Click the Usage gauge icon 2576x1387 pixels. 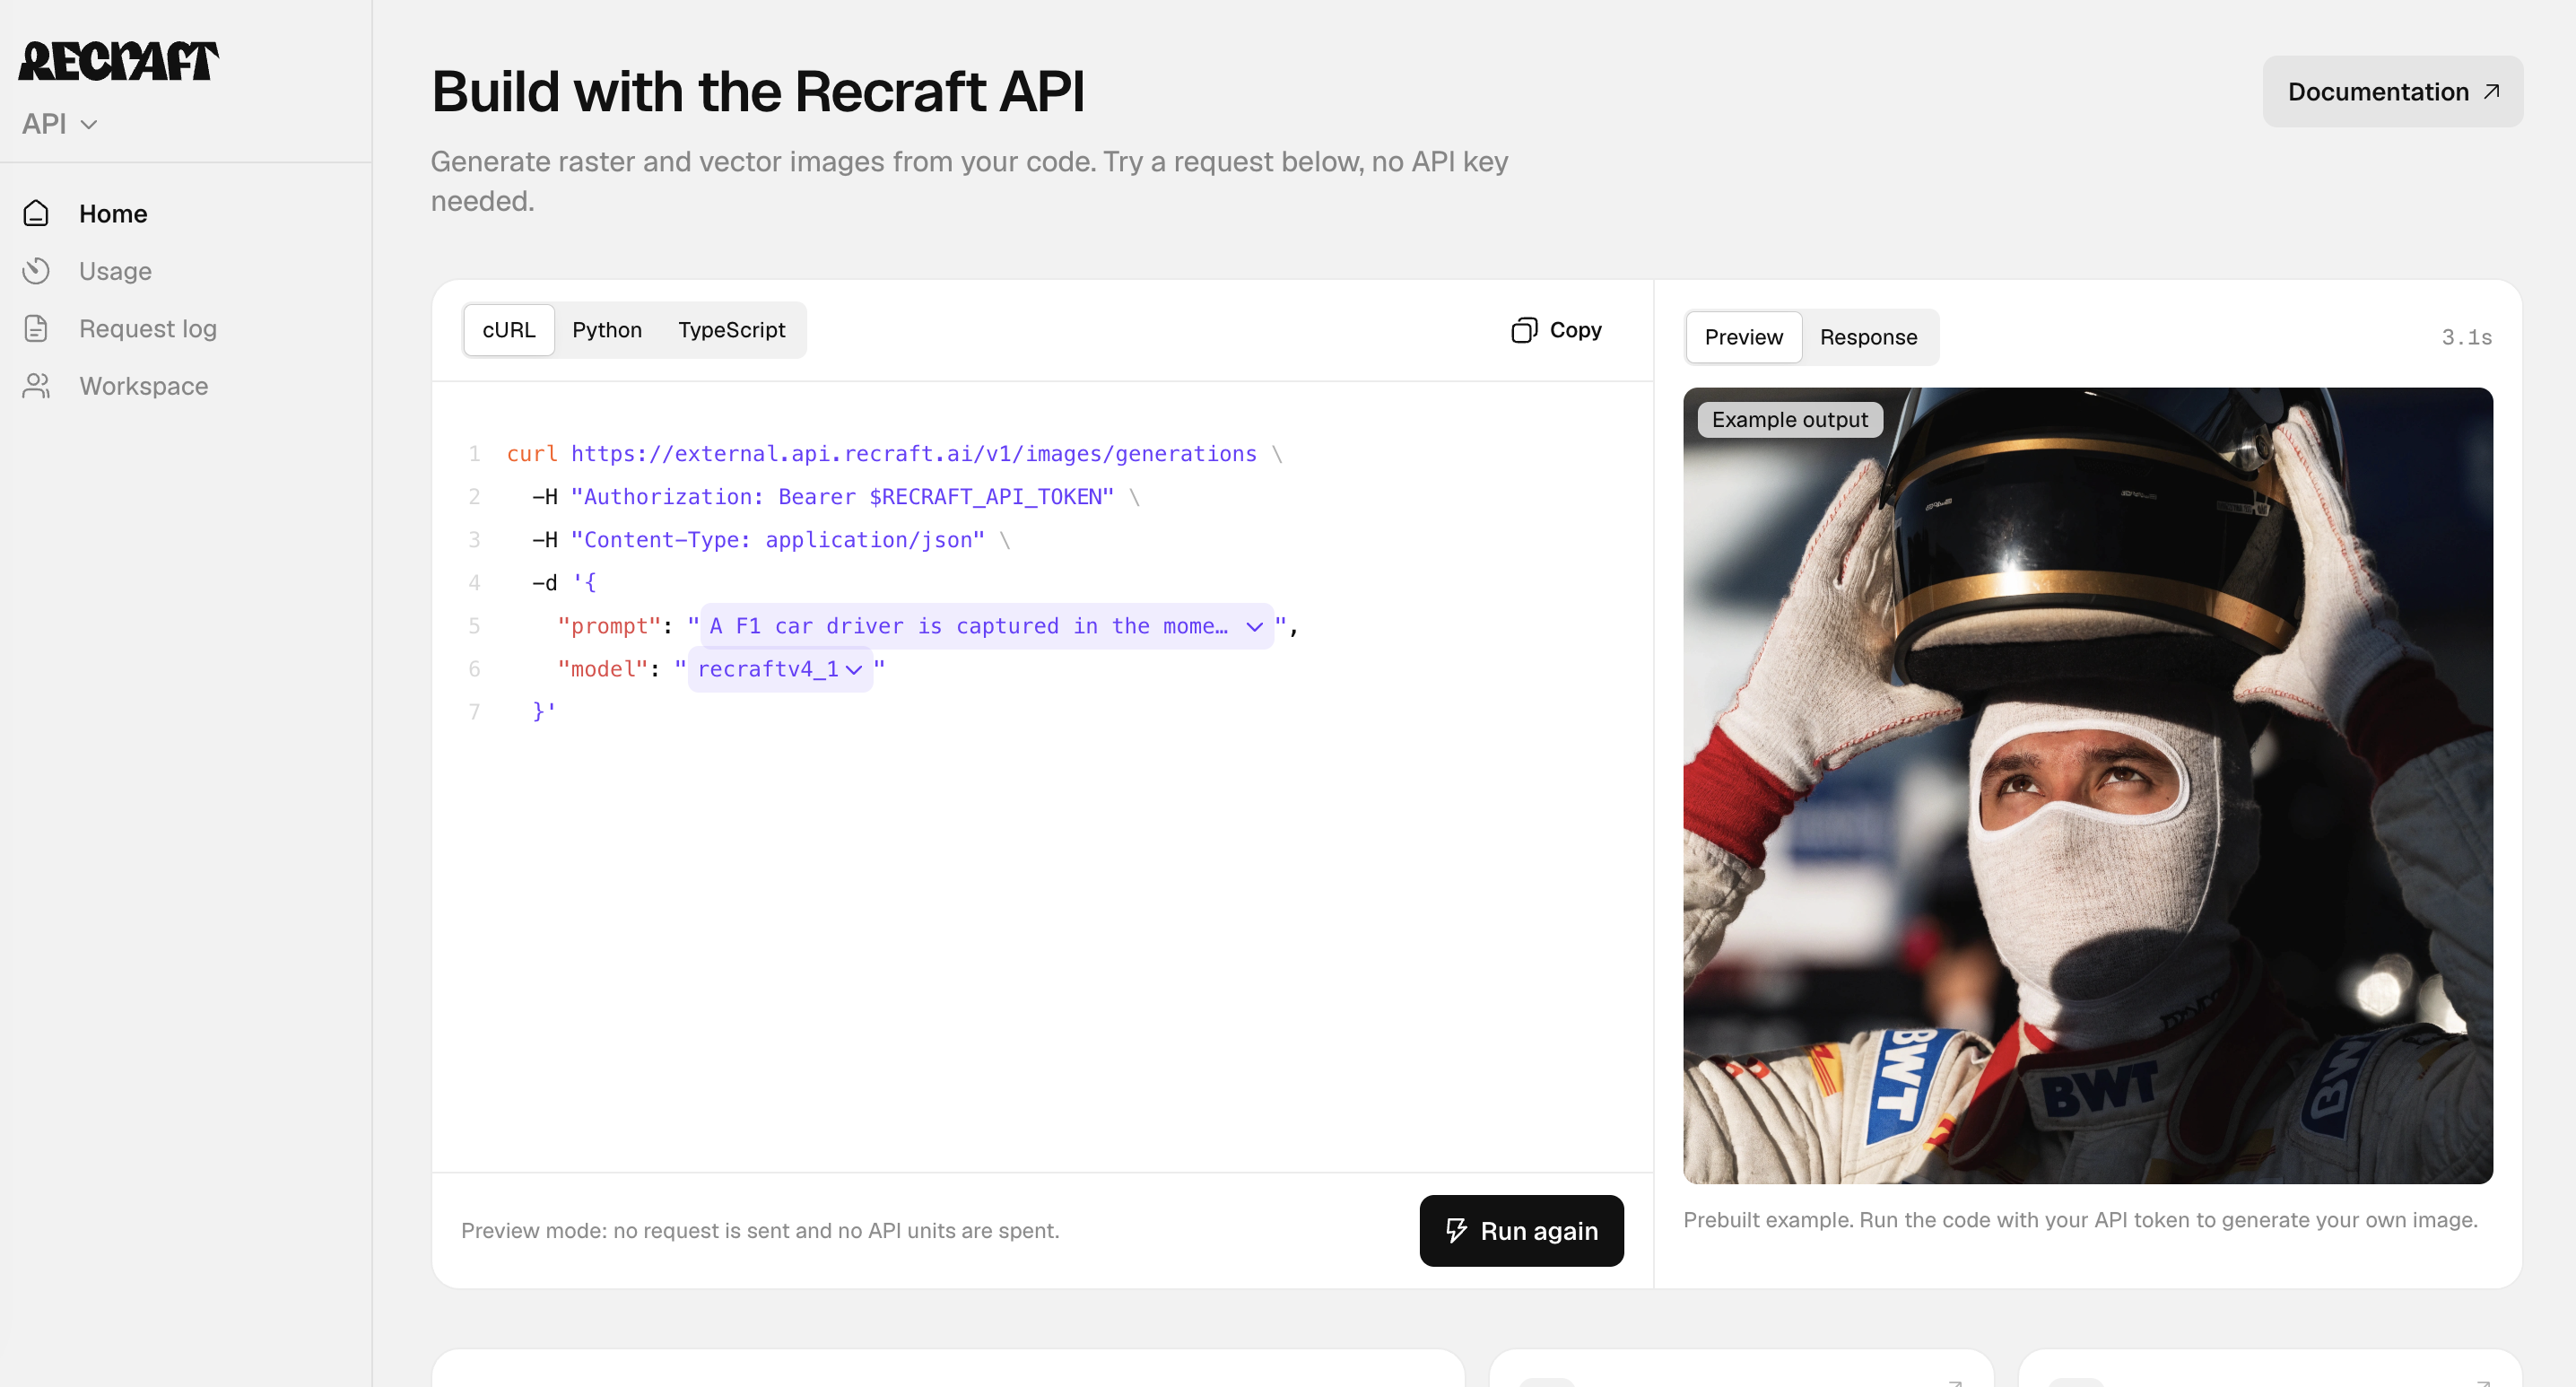point(36,271)
